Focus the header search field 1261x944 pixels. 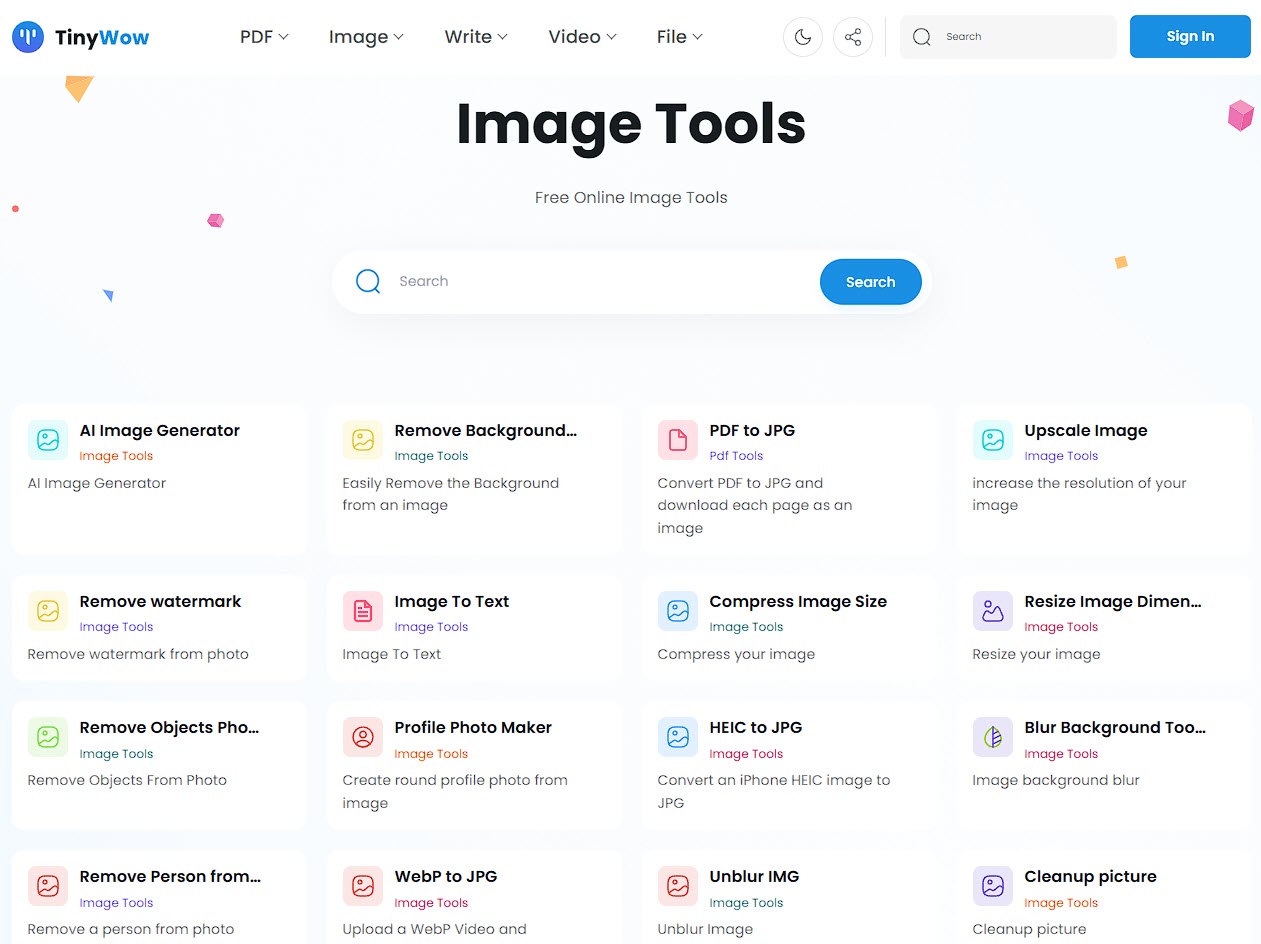point(1008,37)
